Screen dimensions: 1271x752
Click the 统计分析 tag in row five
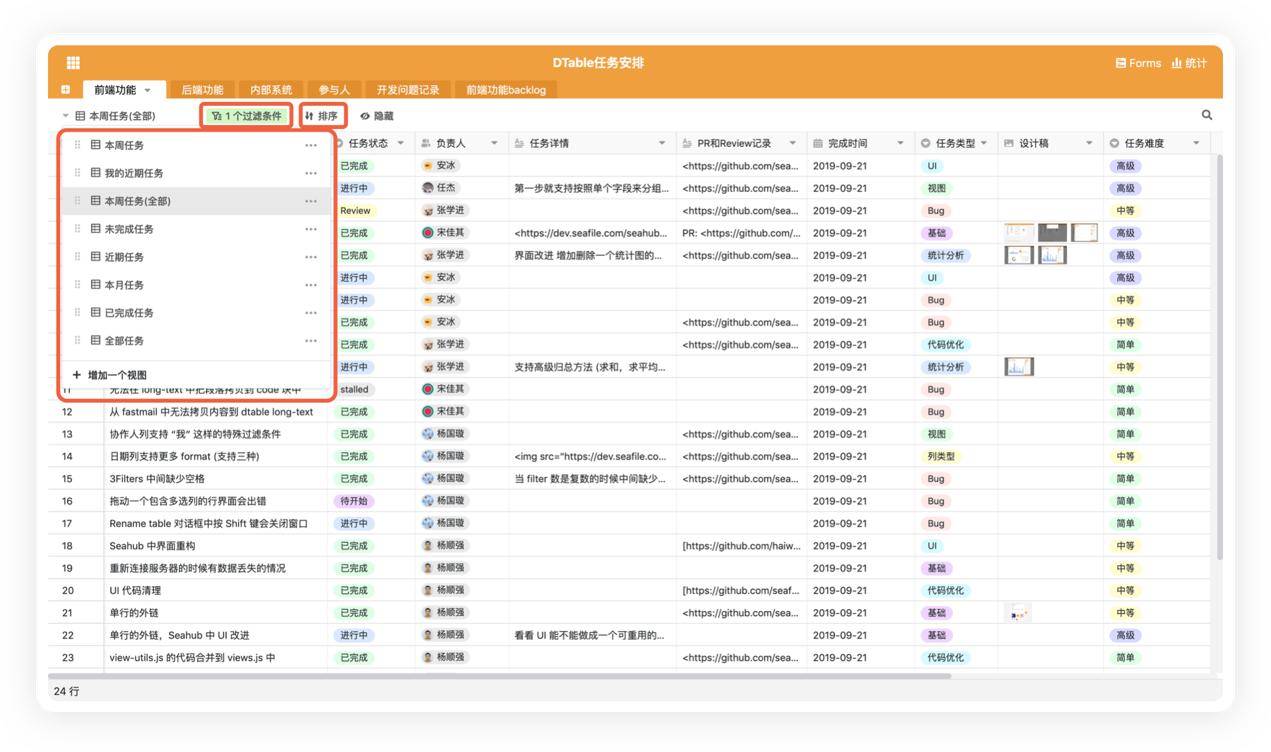click(x=944, y=255)
